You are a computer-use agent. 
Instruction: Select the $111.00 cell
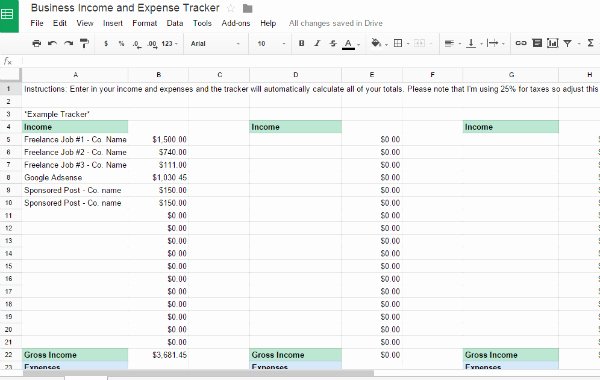click(158, 165)
